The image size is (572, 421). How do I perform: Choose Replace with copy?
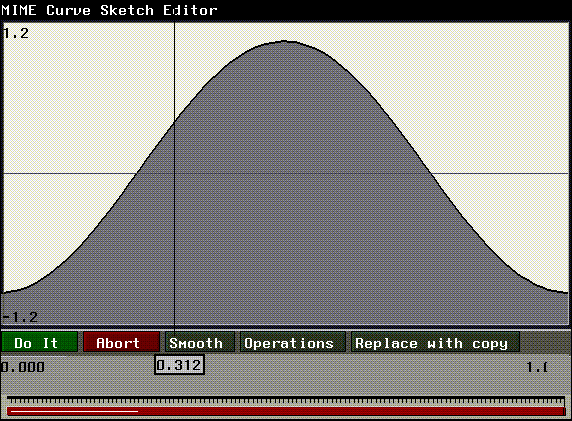click(435, 342)
